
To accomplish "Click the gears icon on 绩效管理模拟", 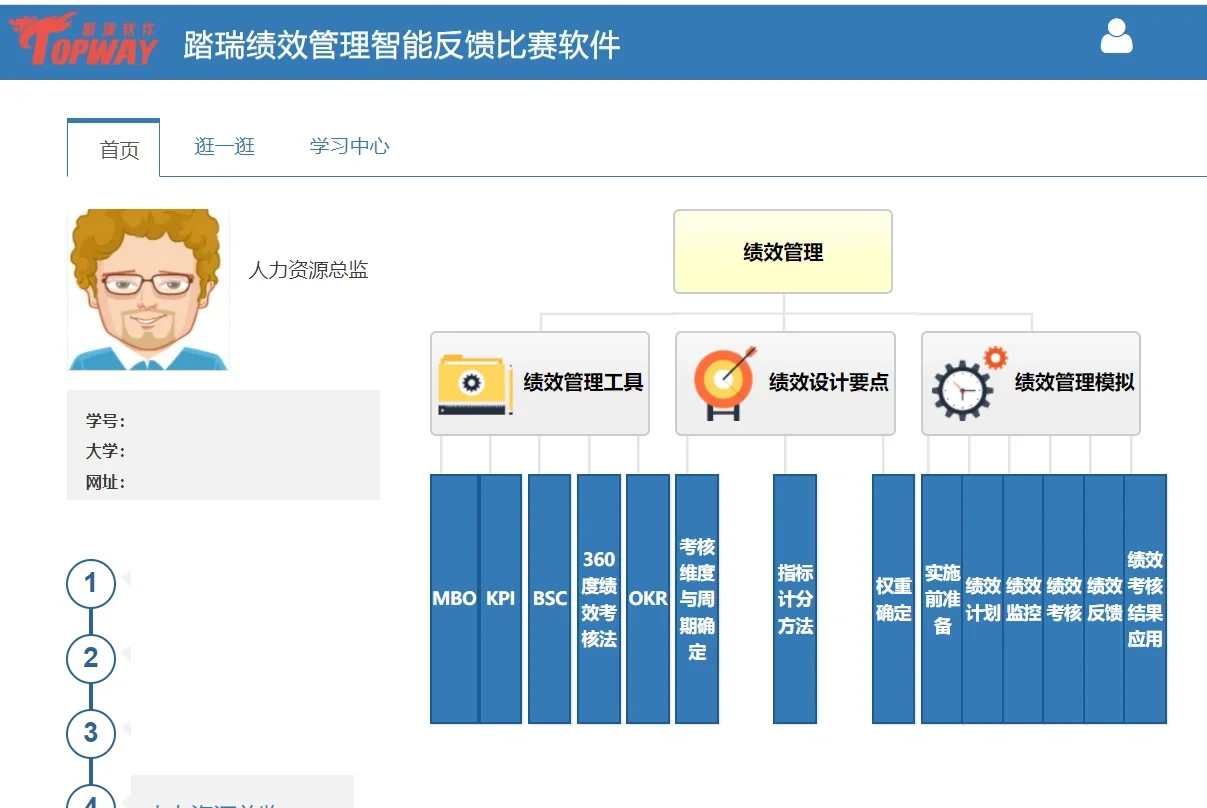I will pos(963,383).
